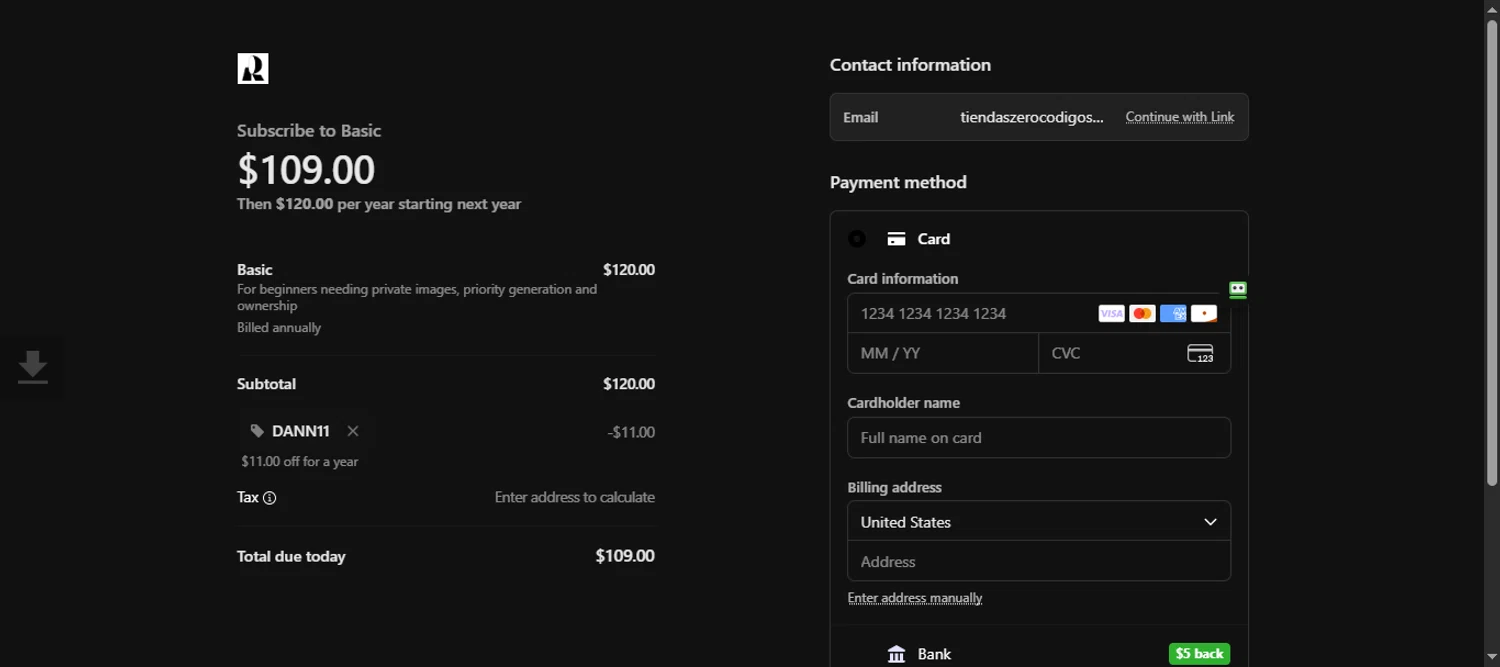Remove the DANN11 promo code
The width and height of the screenshot is (1500, 667).
click(x=353, y=431)
